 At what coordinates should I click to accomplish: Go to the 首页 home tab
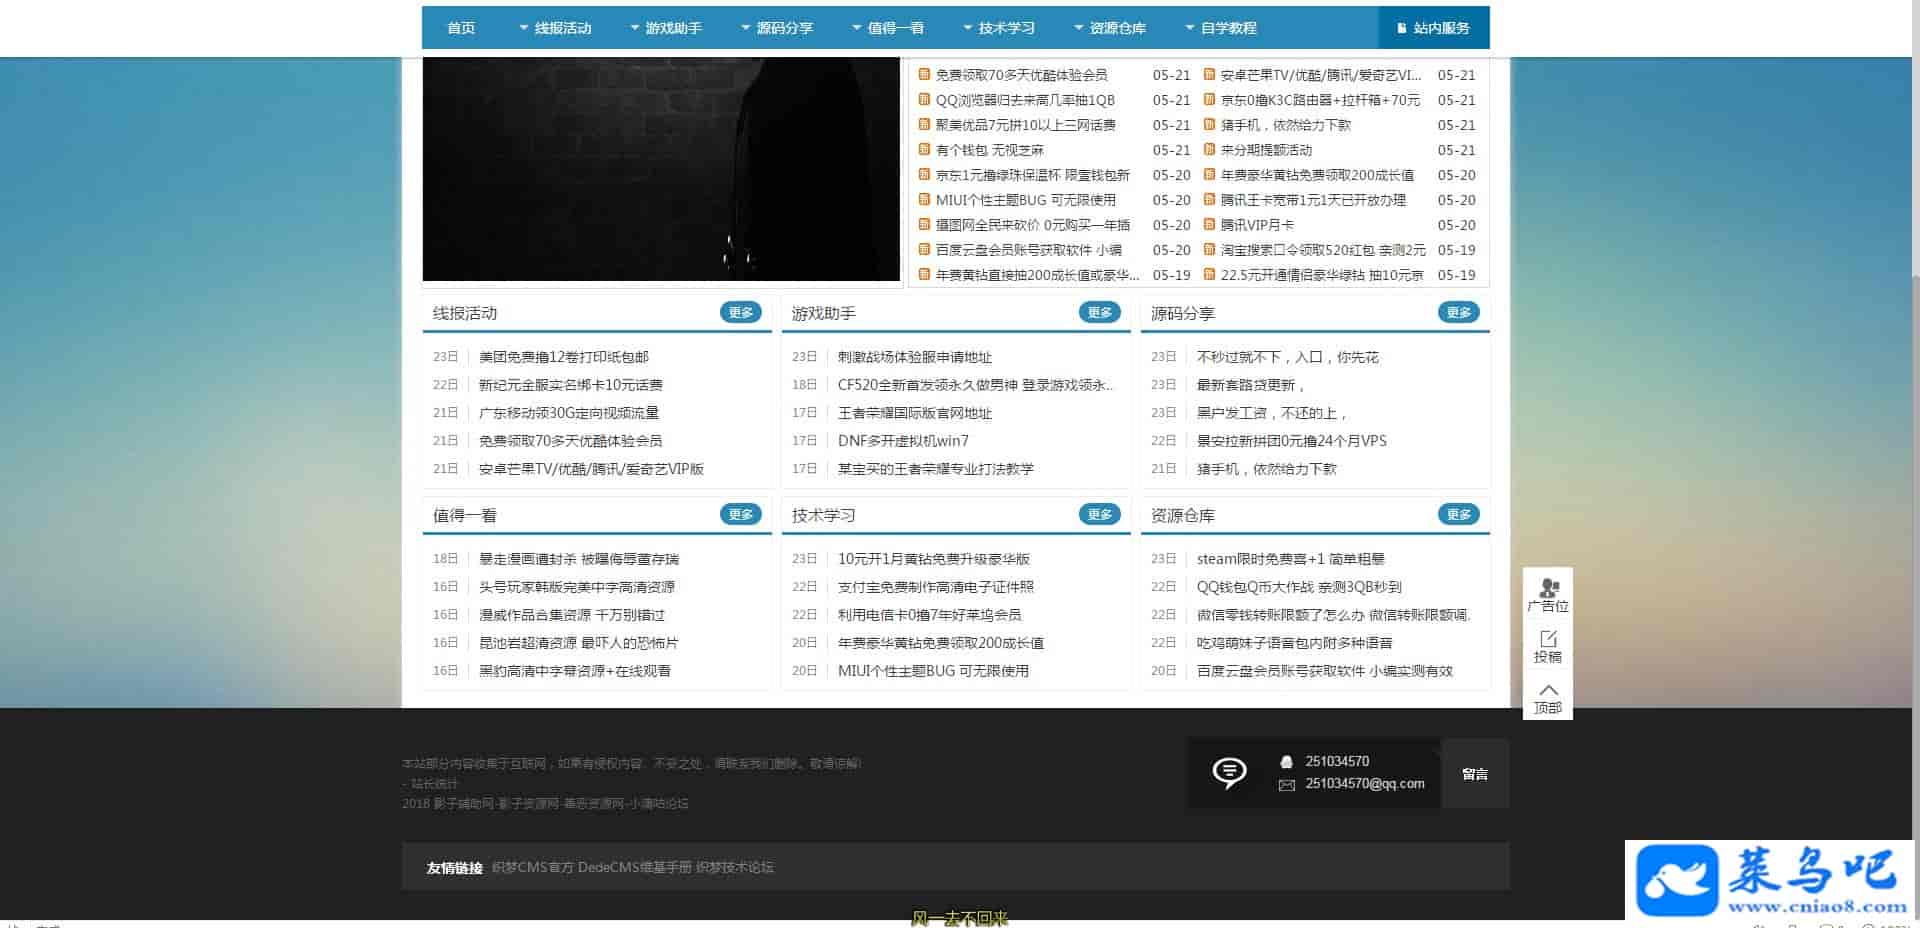(461, 28)
